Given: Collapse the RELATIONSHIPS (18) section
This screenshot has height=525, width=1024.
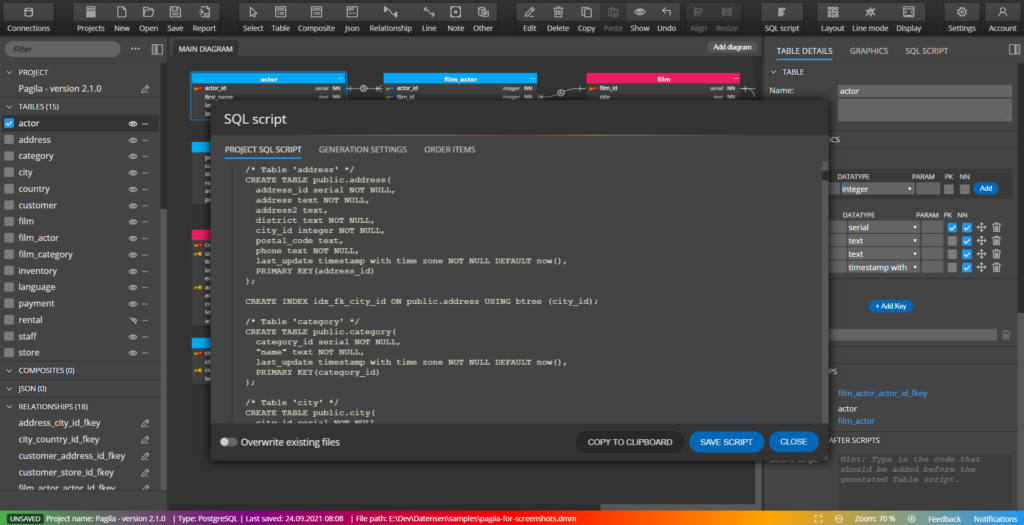Looking at the screenshot, I should coord(9,406).
